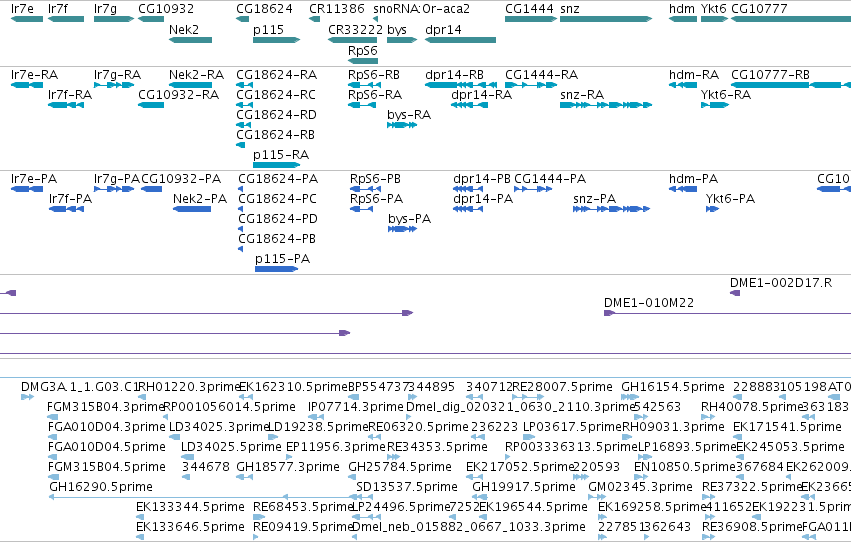Select the Ir7g-PA protein feature
Screen dimensions: 851x542
click(x=113, y=189)
